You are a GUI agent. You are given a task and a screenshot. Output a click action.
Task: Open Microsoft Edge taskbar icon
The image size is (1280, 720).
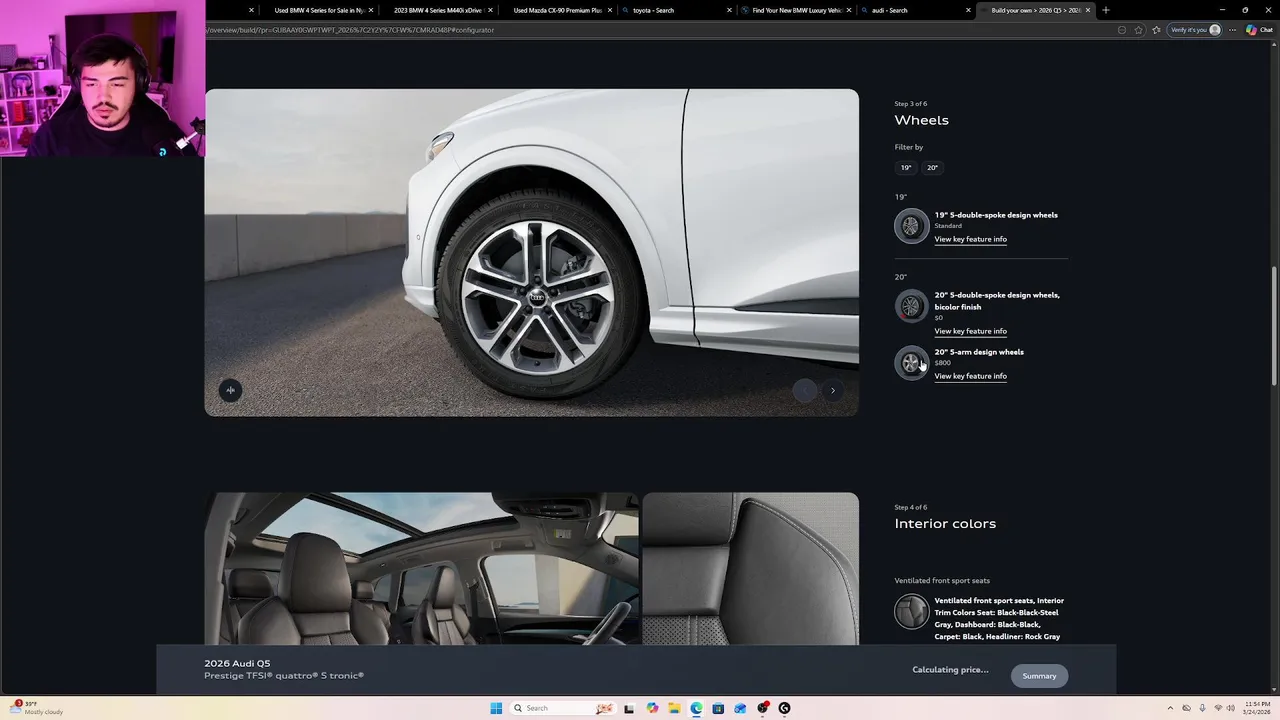tap(696, 708)
